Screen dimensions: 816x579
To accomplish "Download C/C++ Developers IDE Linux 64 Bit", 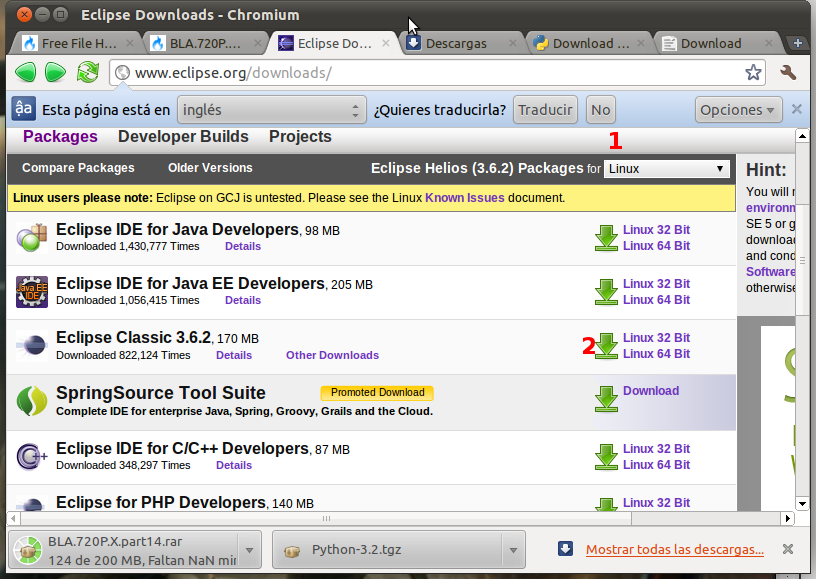I will point(656,465).
